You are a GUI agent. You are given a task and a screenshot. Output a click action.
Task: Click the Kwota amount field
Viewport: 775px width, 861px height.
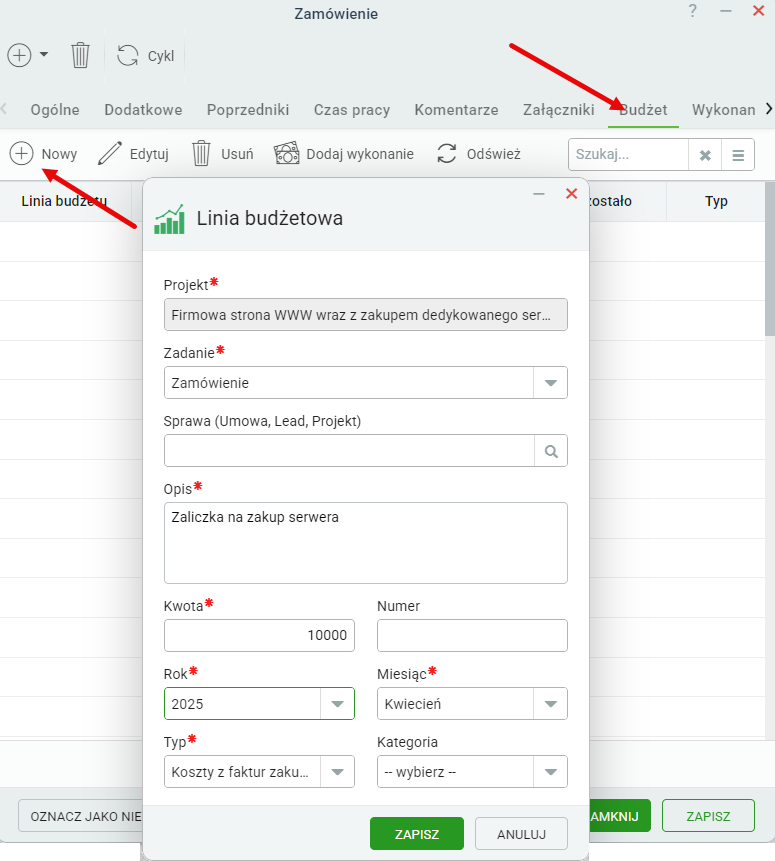(259, 635)
